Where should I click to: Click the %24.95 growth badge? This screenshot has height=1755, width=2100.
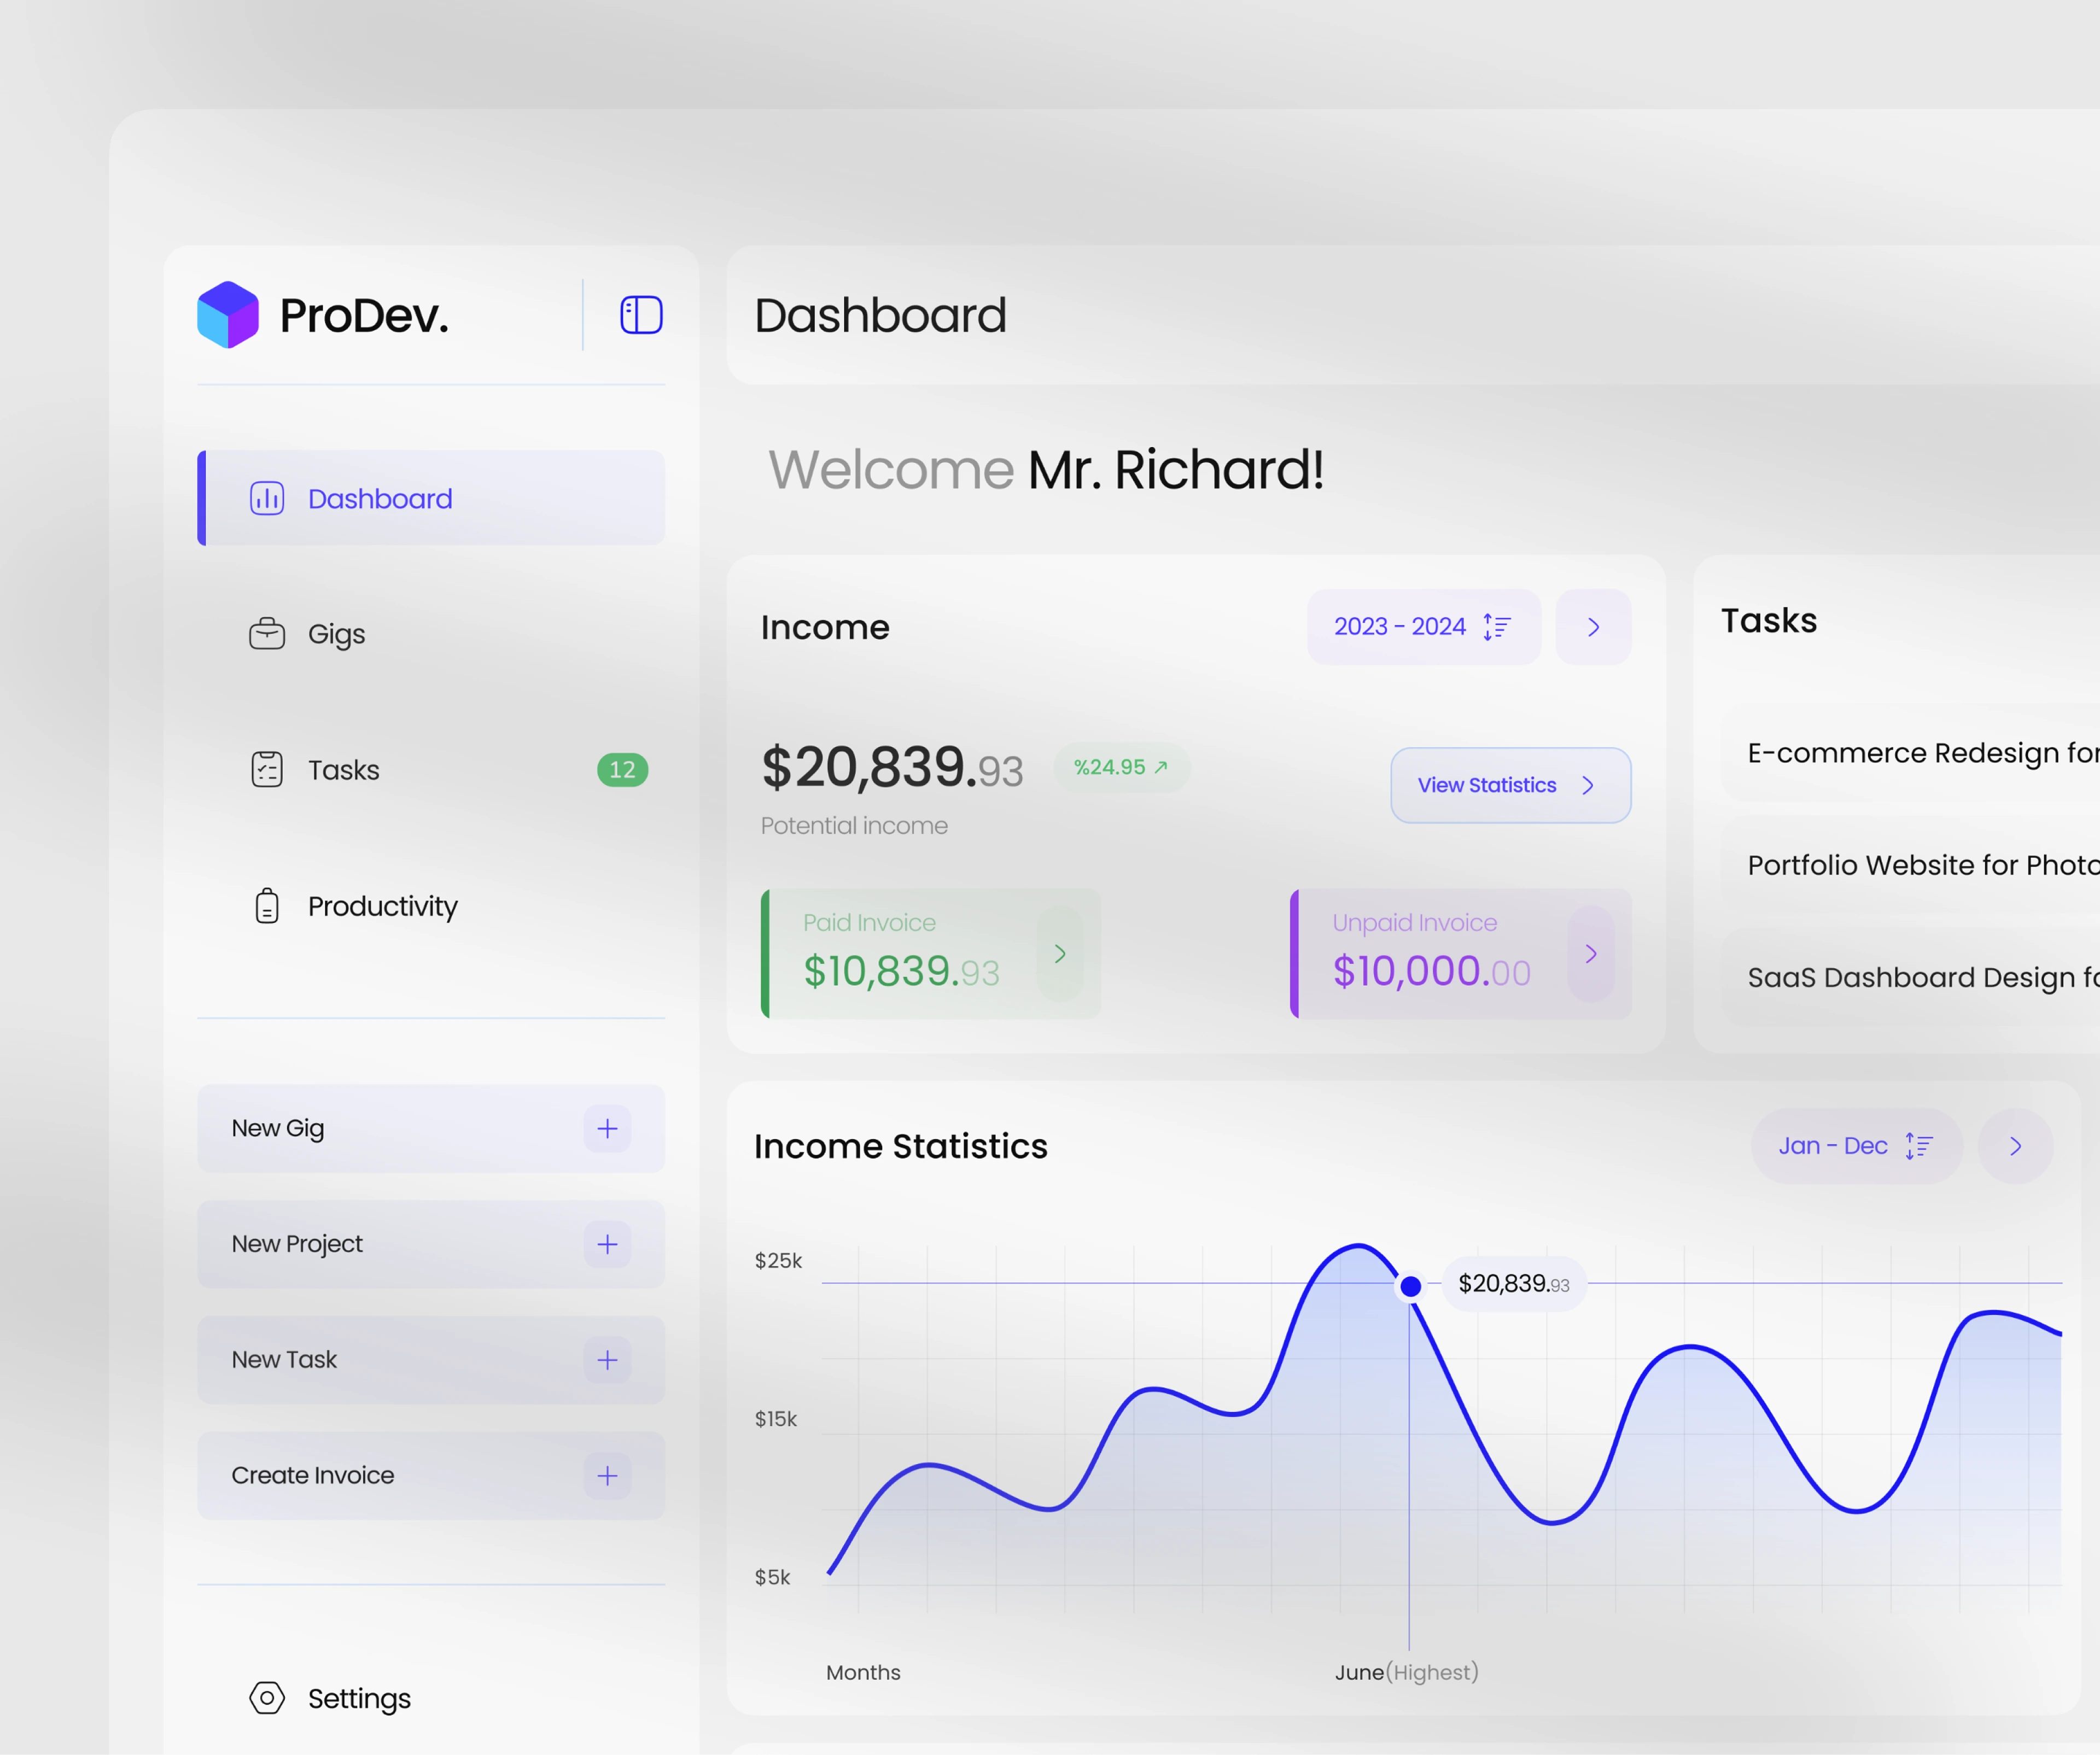(x=1121, y=768)
